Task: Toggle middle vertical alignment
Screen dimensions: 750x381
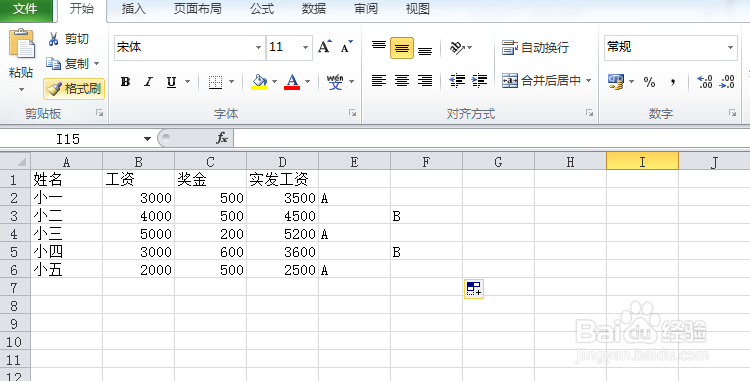Action: (402, 48)
